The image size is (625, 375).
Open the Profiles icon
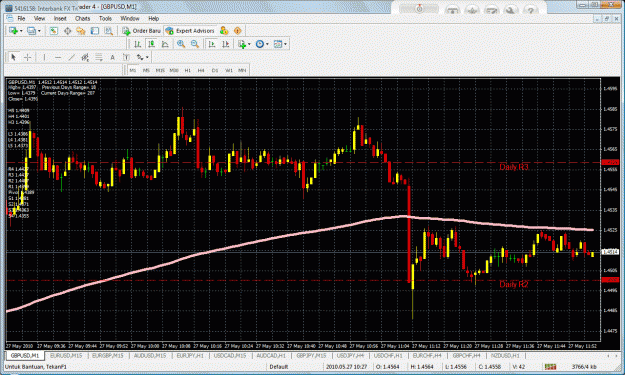pyautogui.click(x=31, y=31)
